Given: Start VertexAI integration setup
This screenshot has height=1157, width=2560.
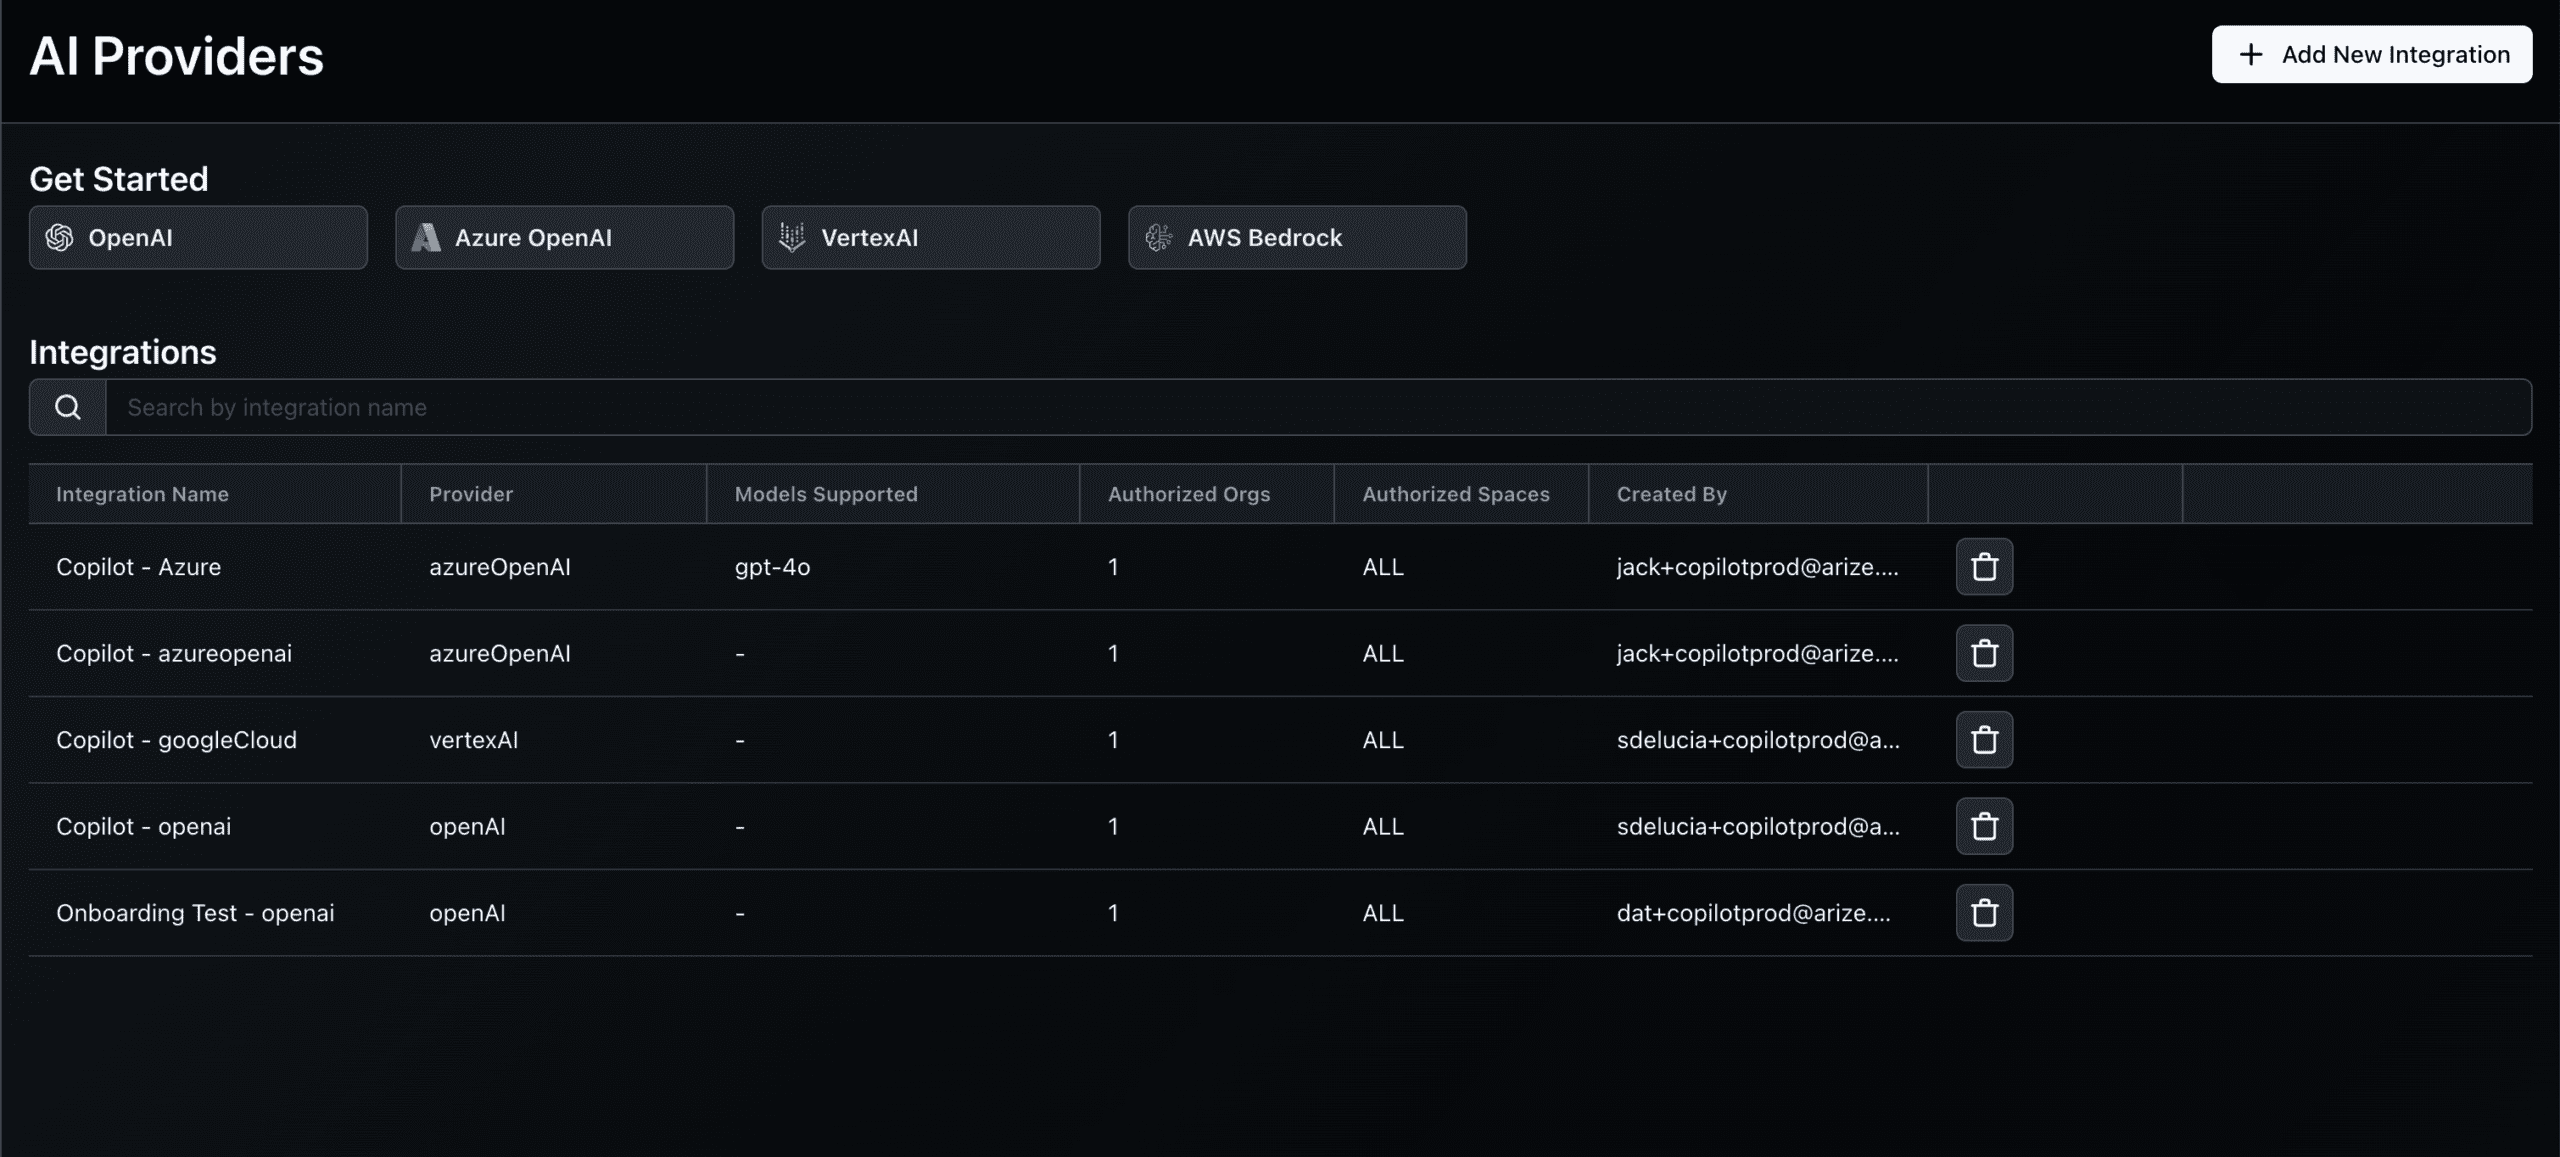Looking at the screenshot, I should pos(930,237).
